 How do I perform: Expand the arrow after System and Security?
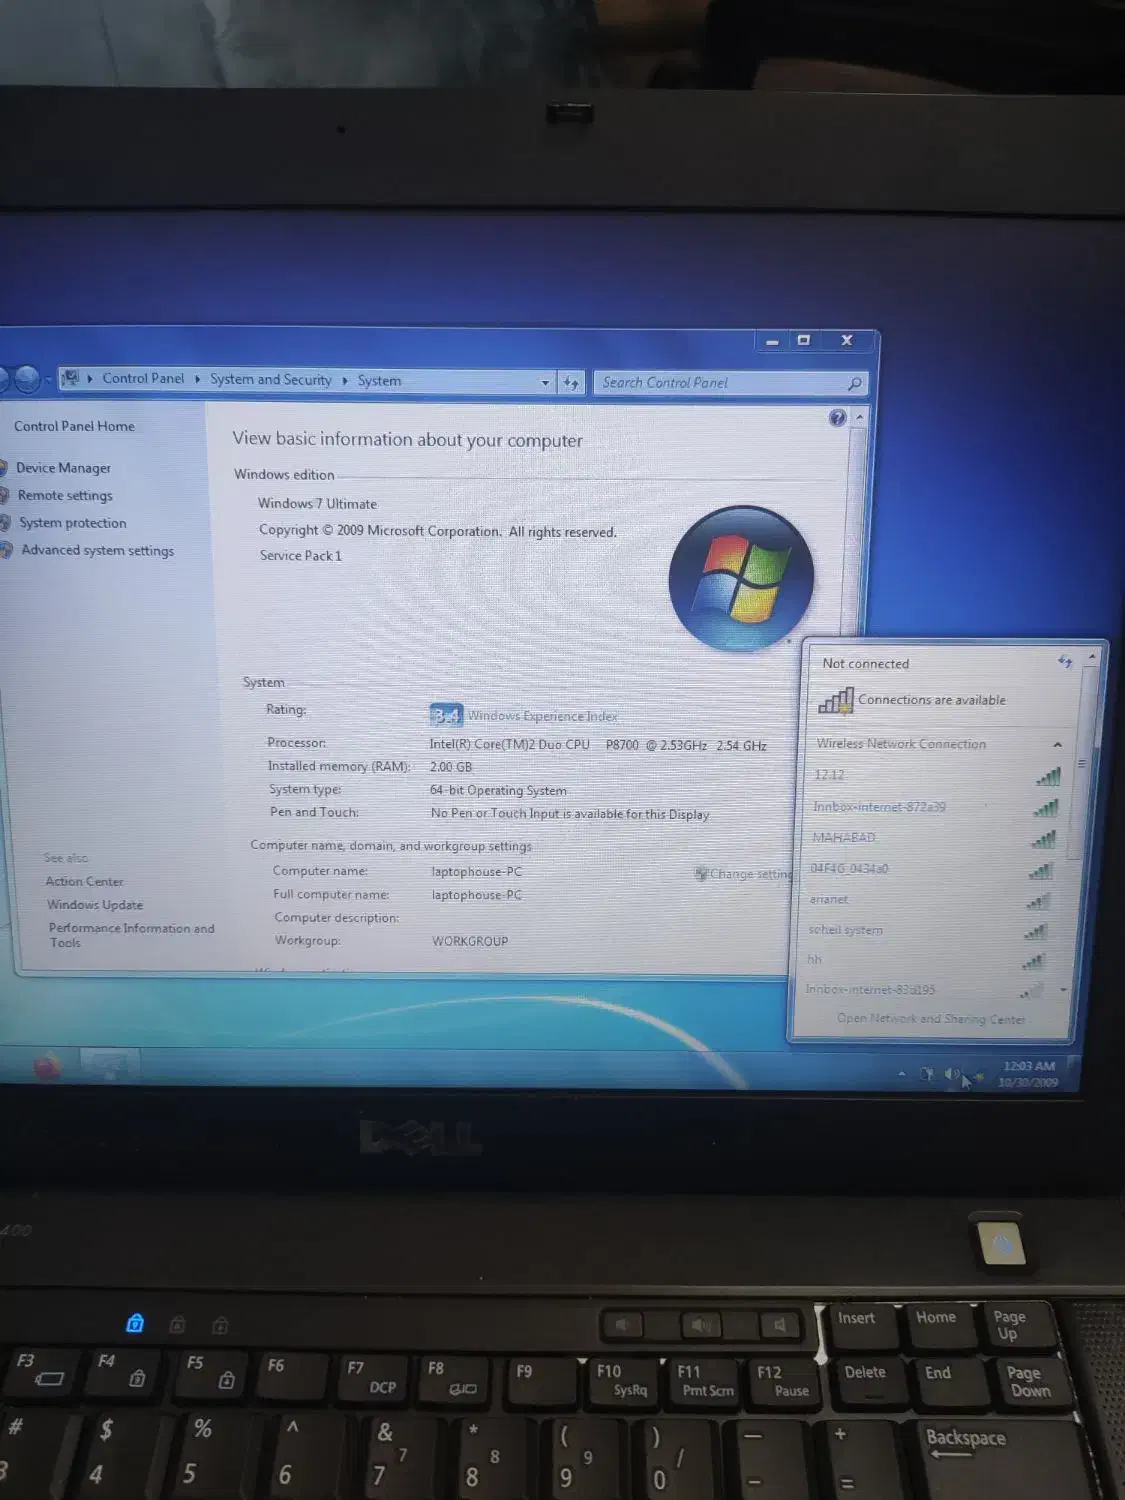pos(344,380)
